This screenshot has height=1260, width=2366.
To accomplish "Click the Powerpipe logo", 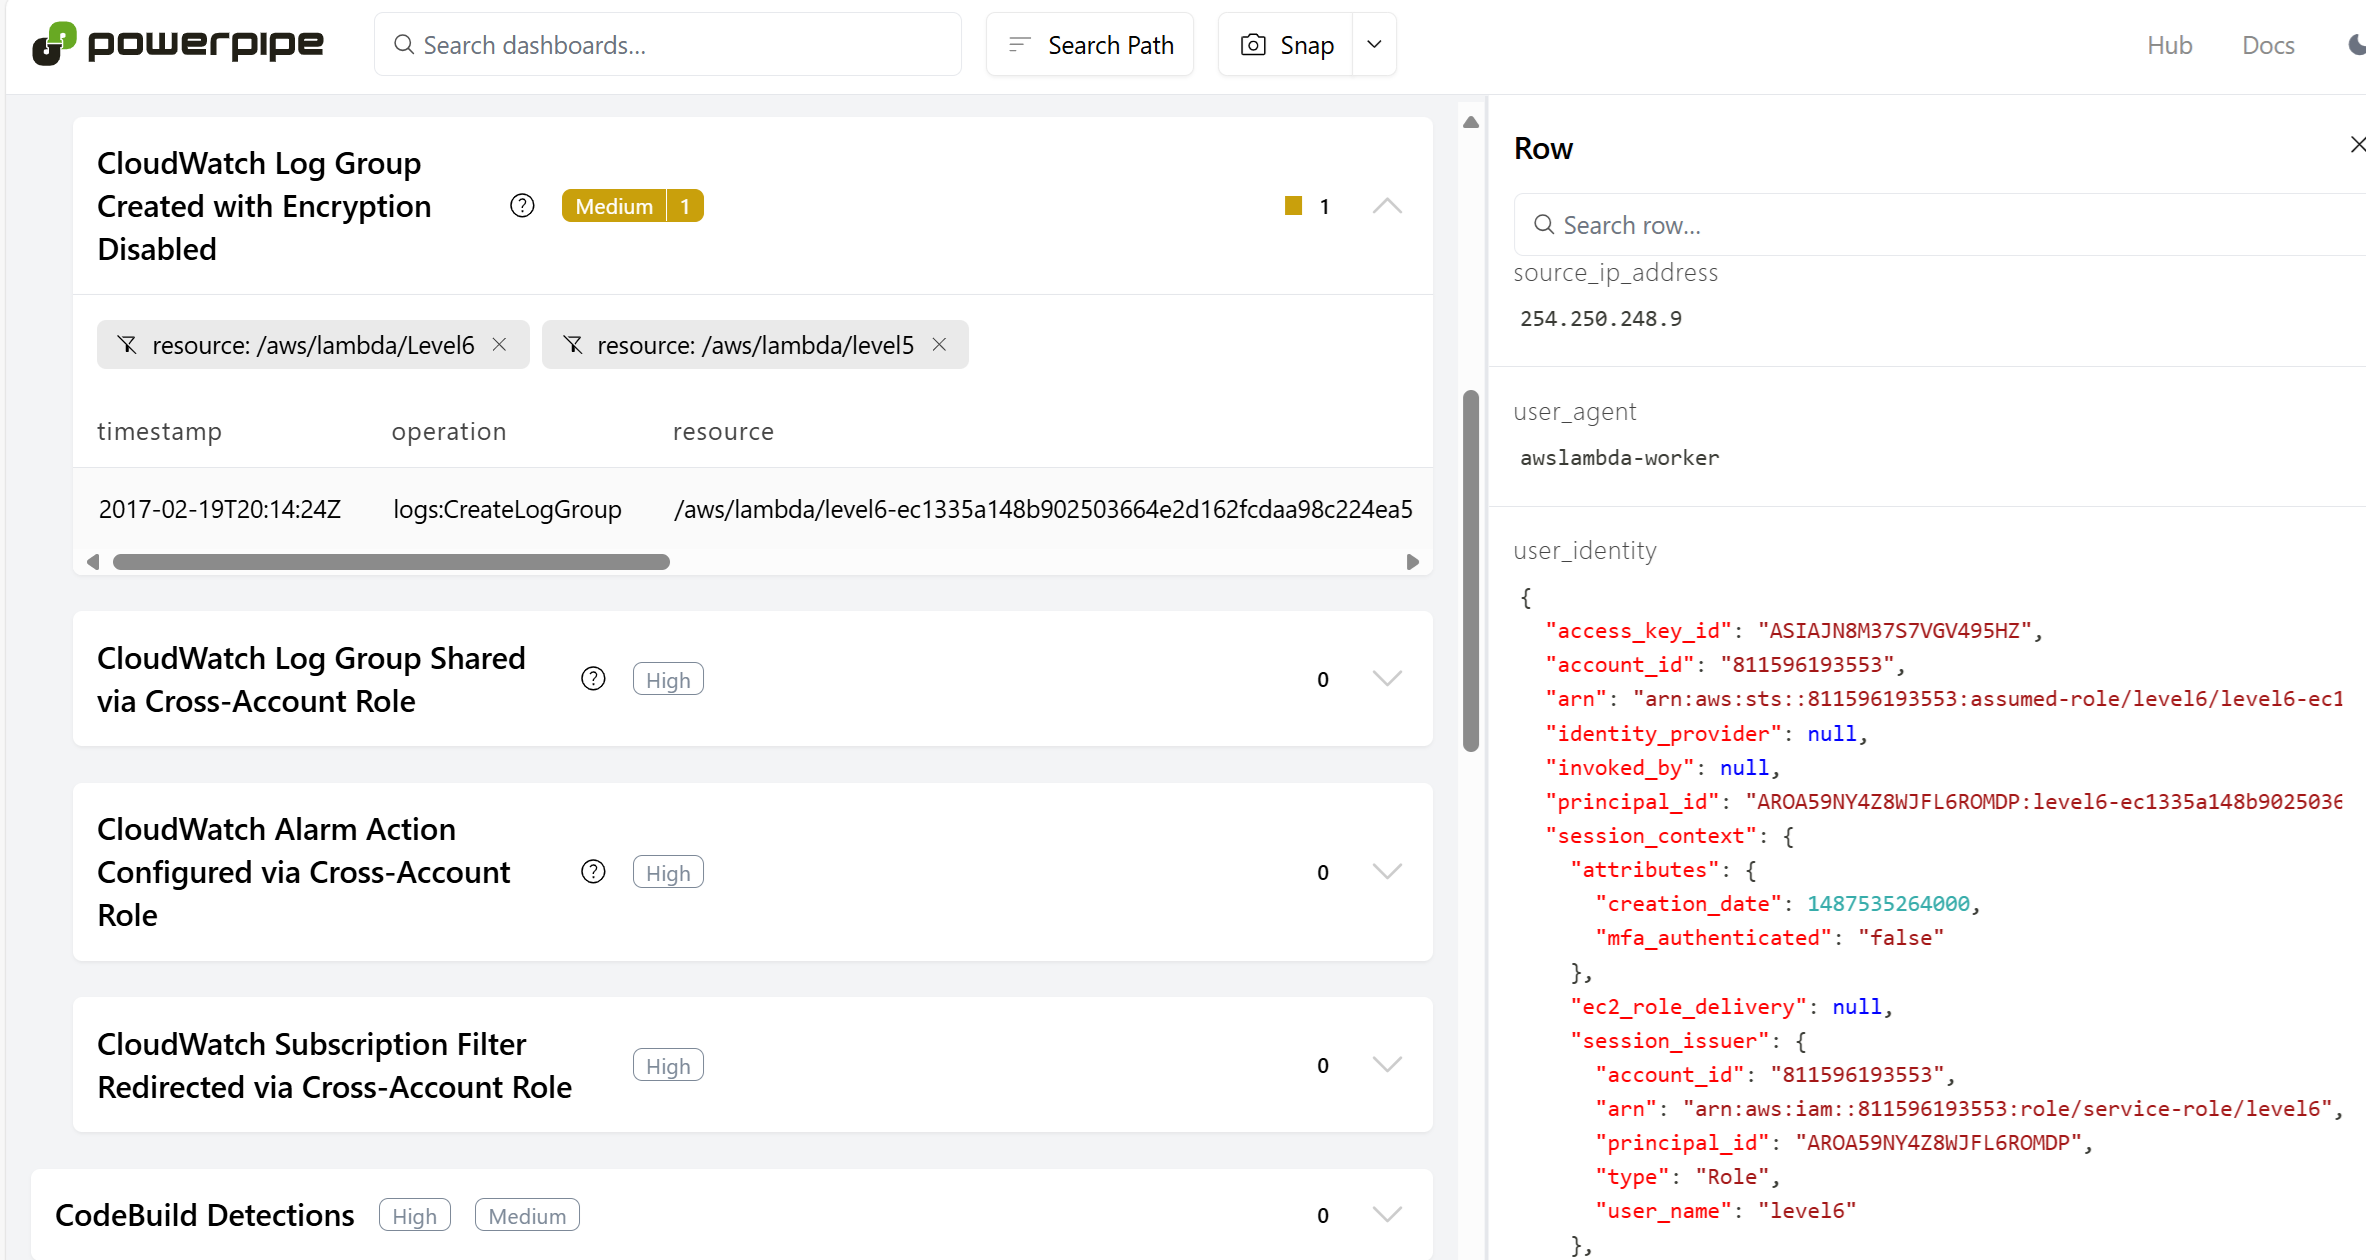I will pyautogui.click(x=178, y=44).
